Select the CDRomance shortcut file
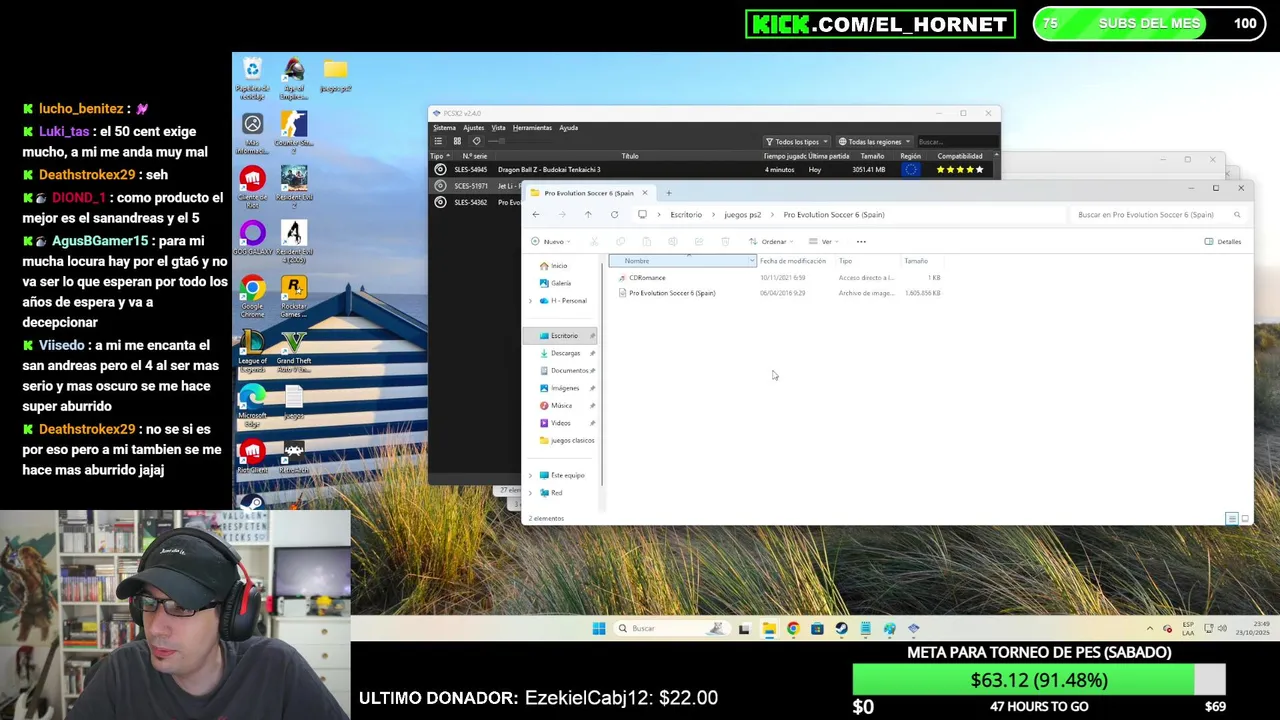 [647, 277]
